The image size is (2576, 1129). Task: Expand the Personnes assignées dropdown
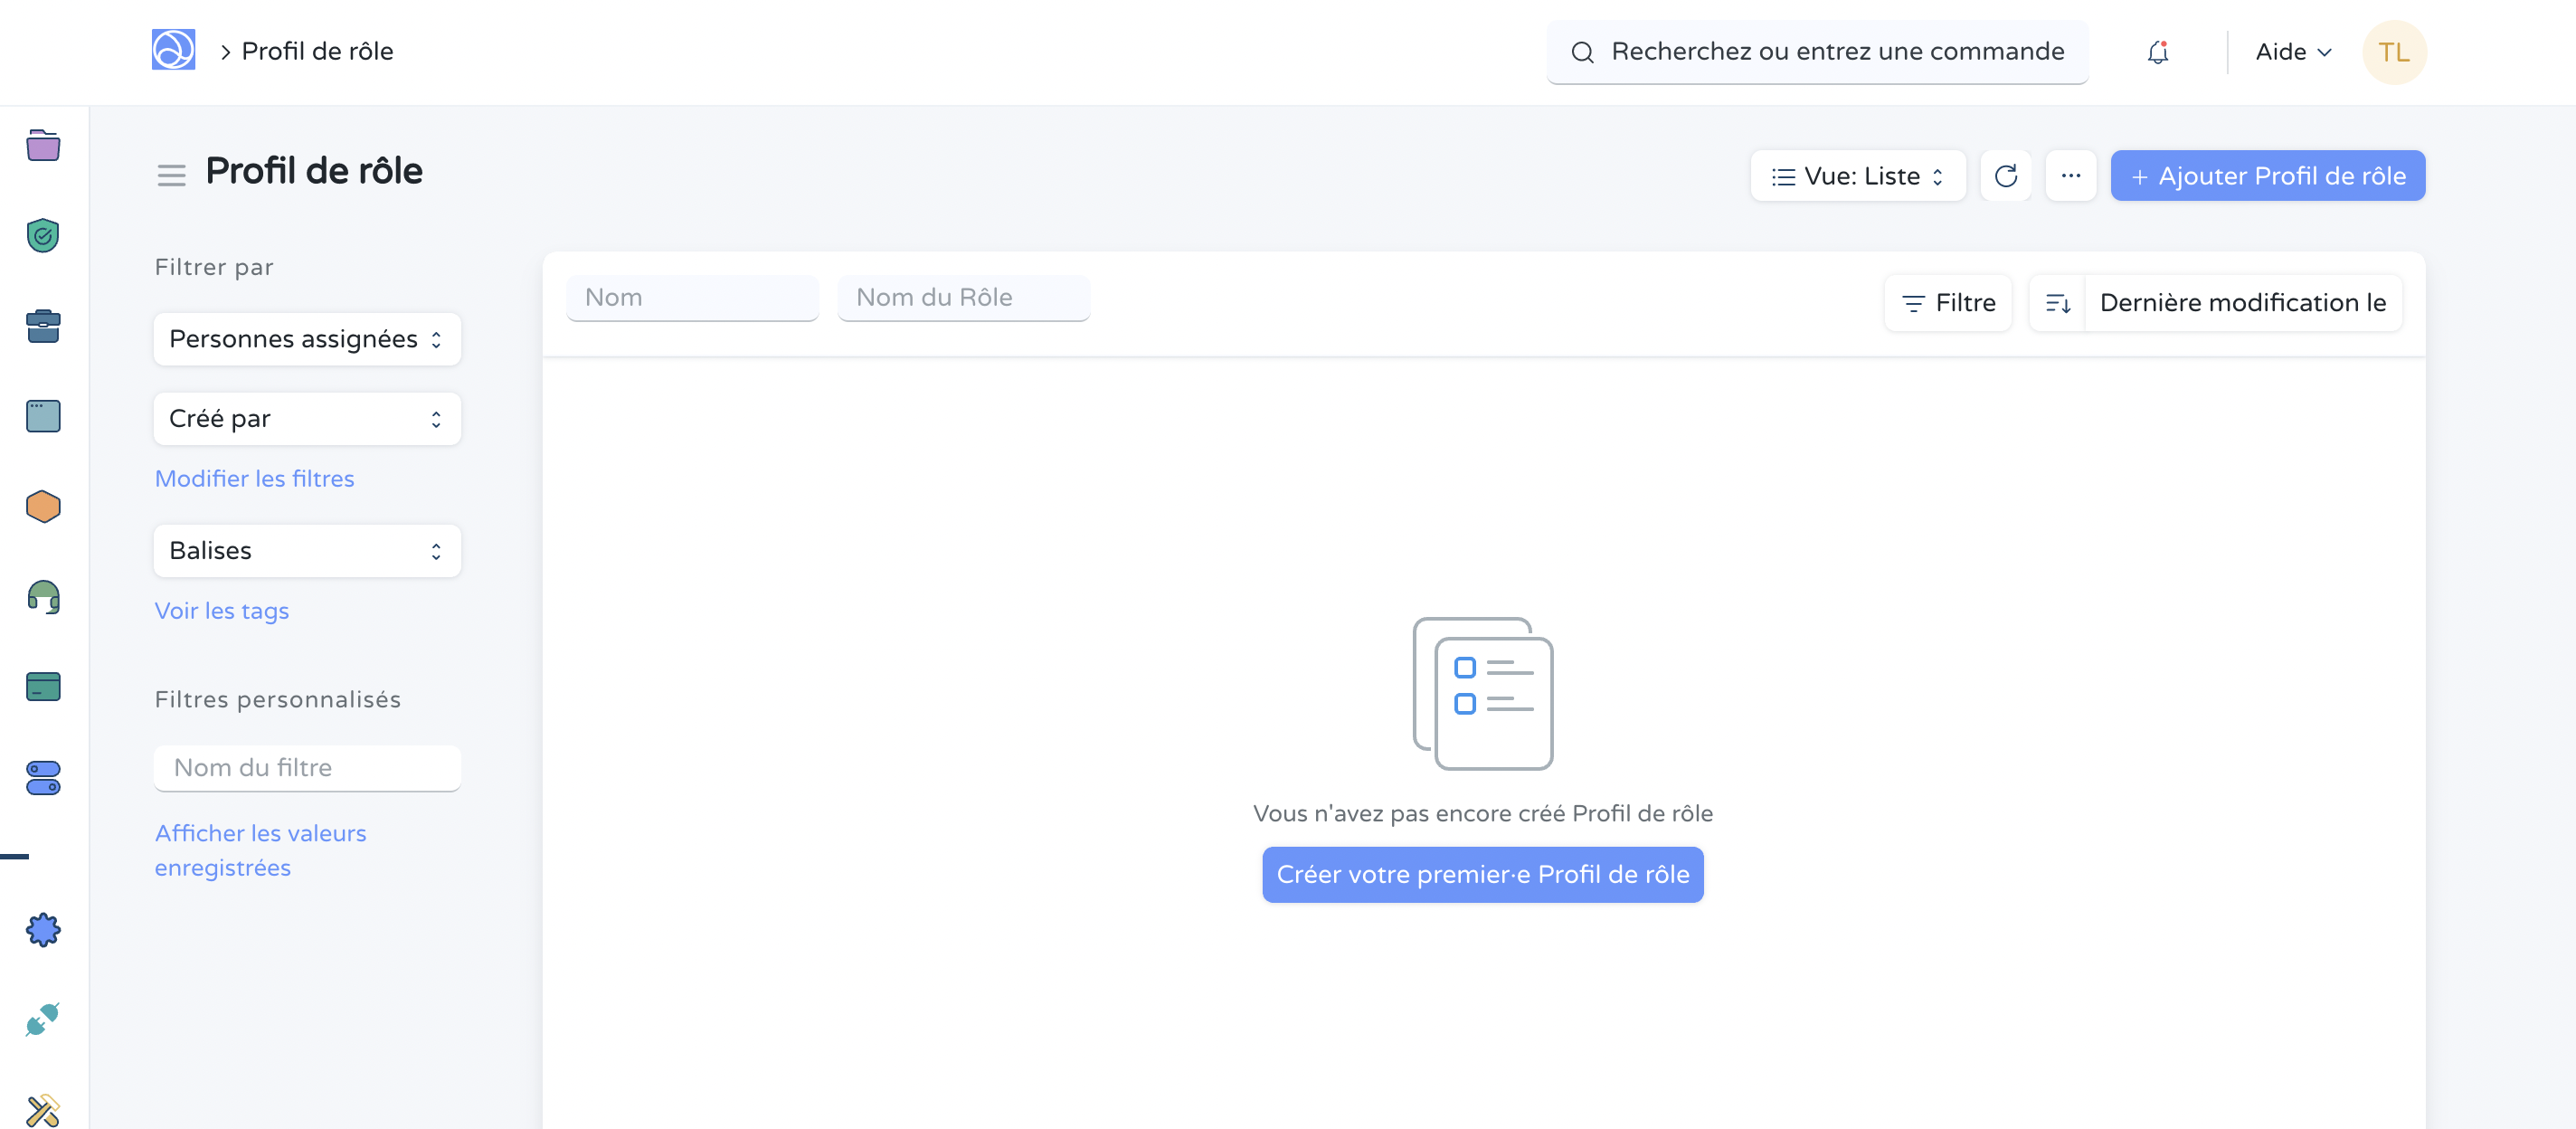coord(306,339)
